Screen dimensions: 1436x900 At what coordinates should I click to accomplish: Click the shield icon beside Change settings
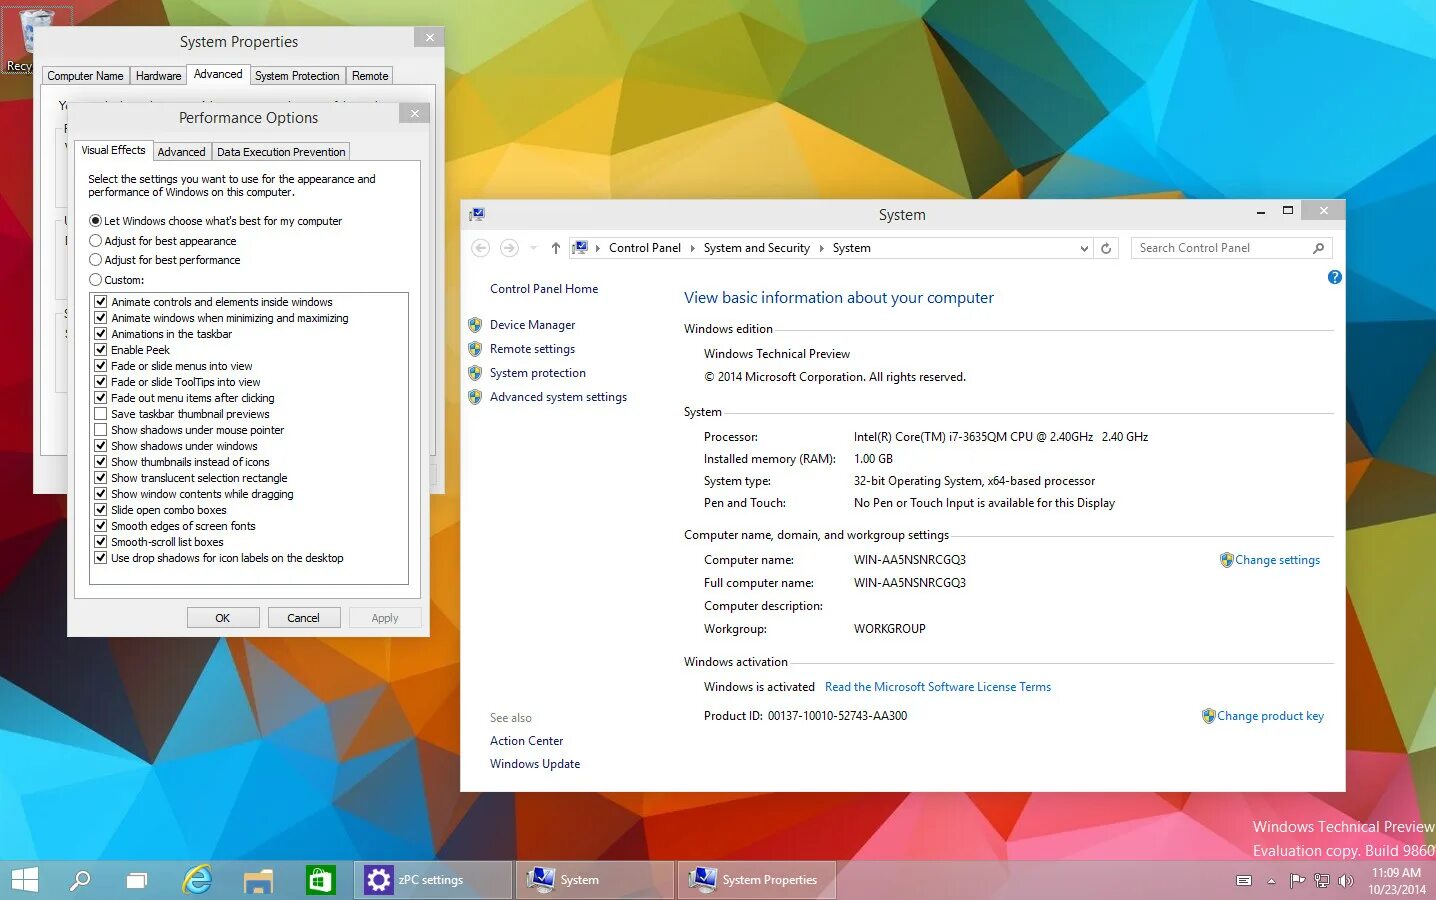(1226, 560)
